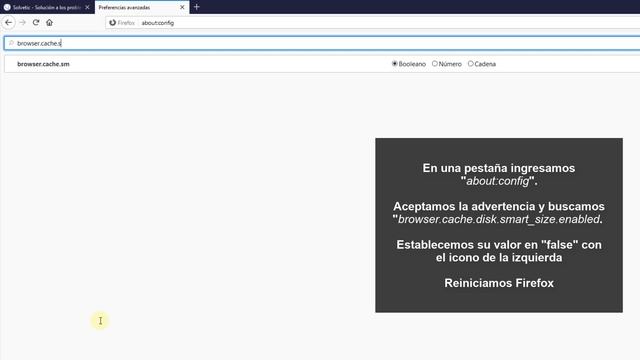640x360 pixels.
Task: Select the Booleano radio option
Action: [394, 64]
